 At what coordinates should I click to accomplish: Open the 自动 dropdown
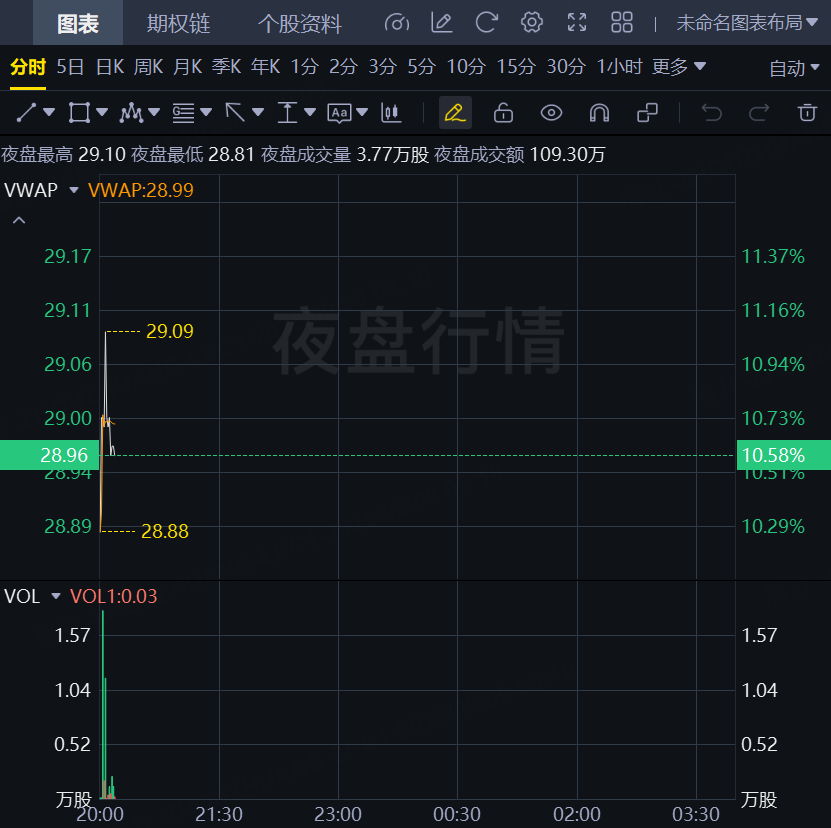click(794, 68)
